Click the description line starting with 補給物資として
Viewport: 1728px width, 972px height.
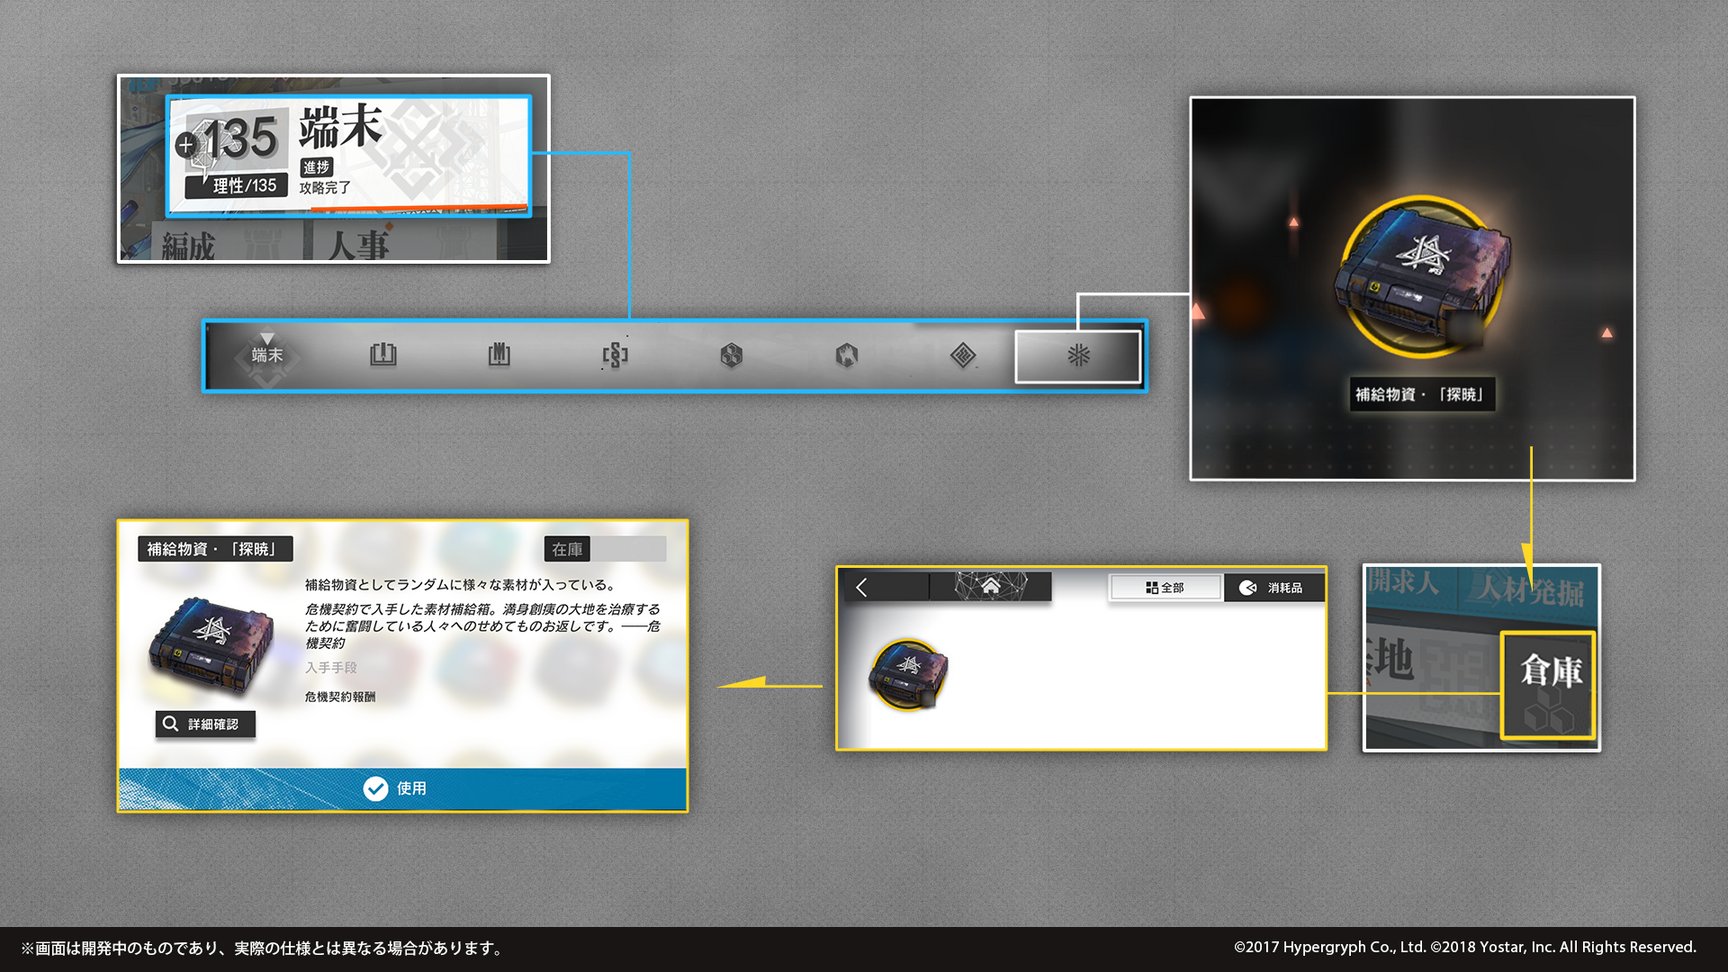pyautogui.click(x=459, y=585)
